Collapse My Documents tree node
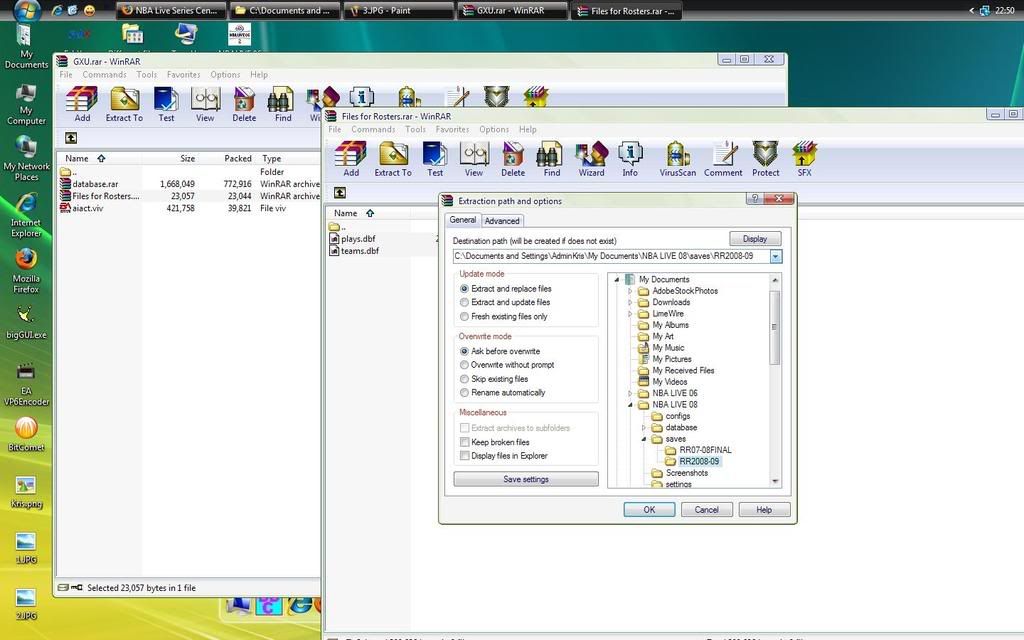This screenshot has width=1024, height=640. 616,280
